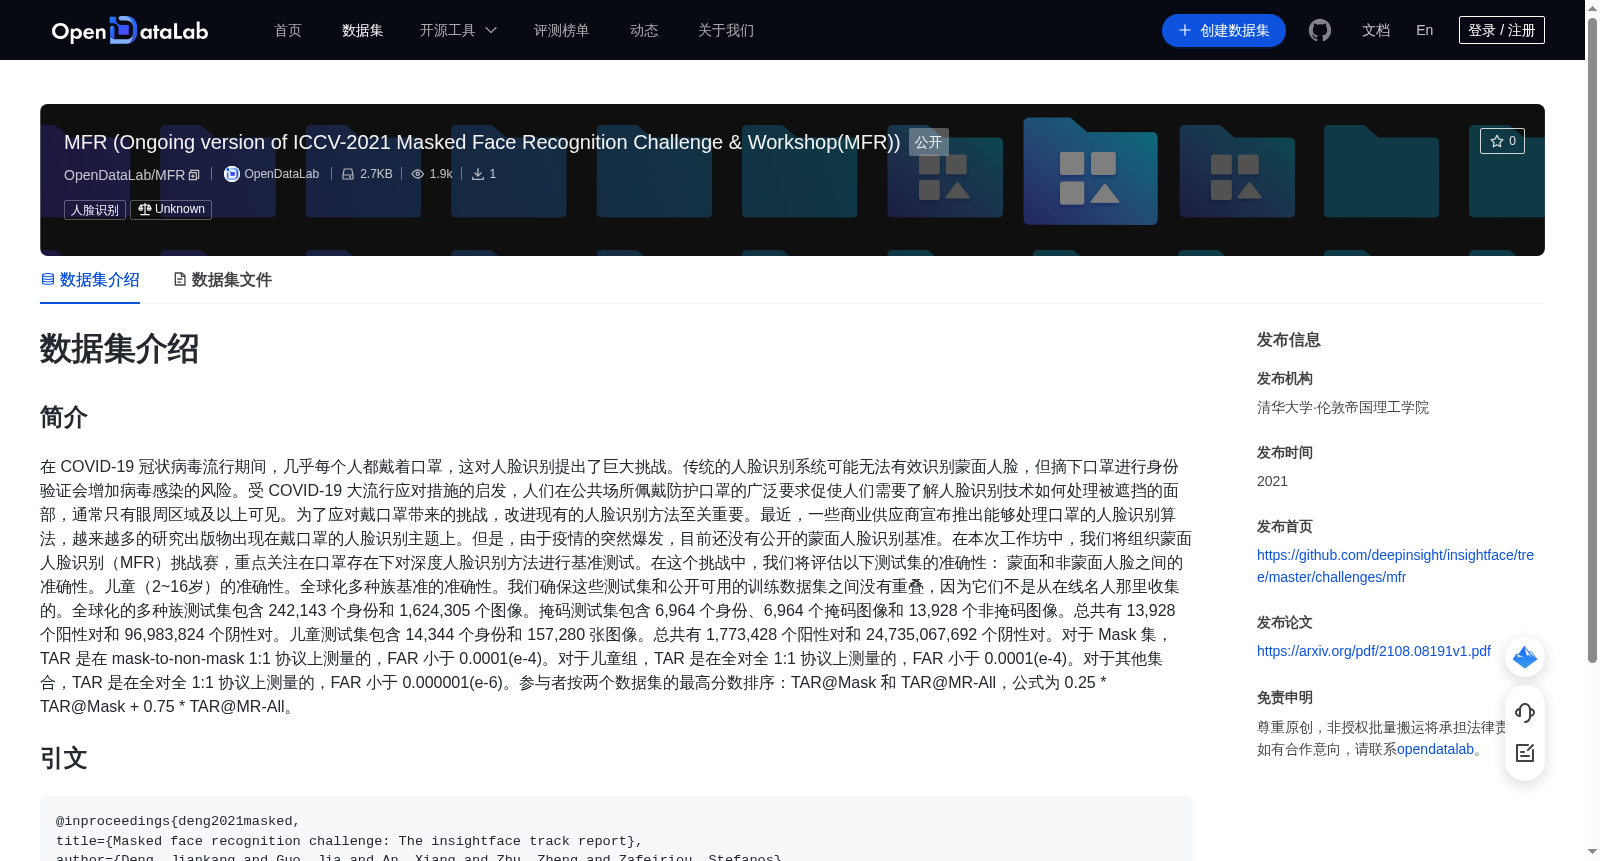Screen dimensions: 1600x861
Task: Open 关于我们 navigation item
Action: (x=726, y=30)
